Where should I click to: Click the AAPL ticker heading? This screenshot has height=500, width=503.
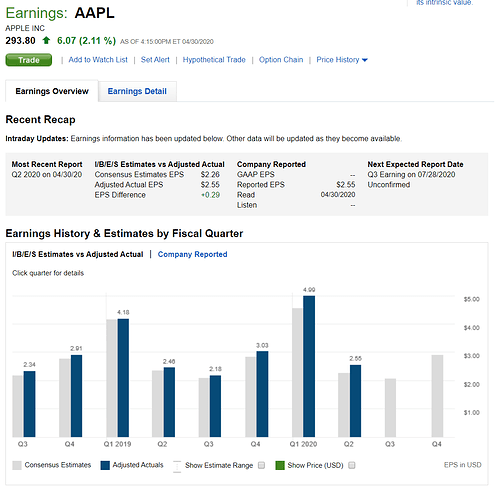point(94,13)
